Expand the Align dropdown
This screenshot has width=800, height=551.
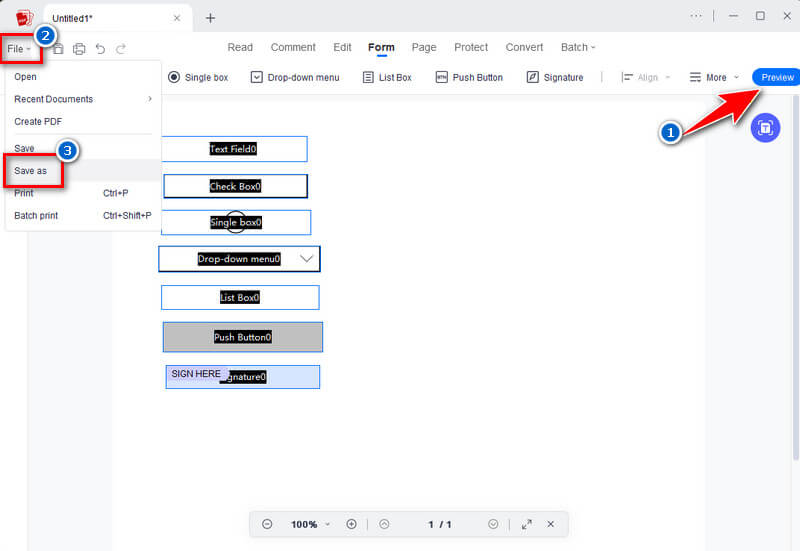point(645,78)
